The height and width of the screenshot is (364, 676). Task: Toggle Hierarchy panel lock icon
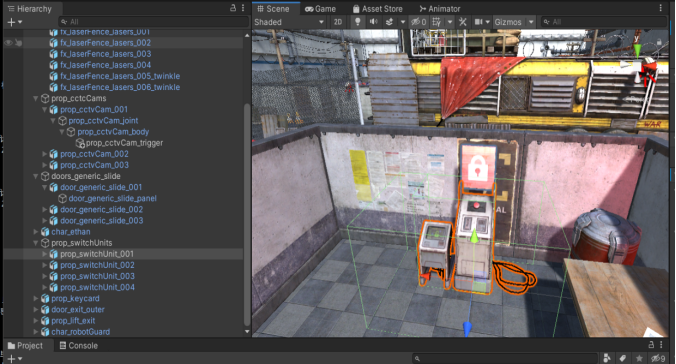(233, 8)
